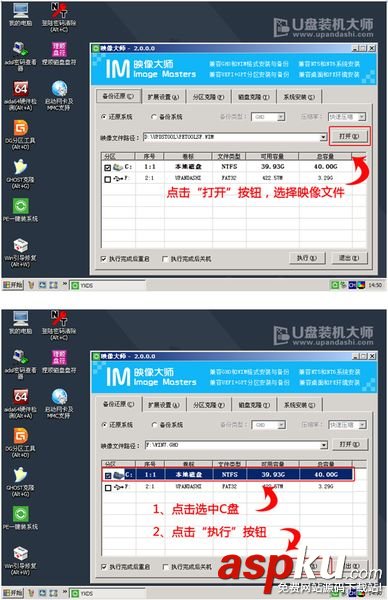
Task: Open image path dropdown arrow in upper window
Action: (x=323, y=137)
